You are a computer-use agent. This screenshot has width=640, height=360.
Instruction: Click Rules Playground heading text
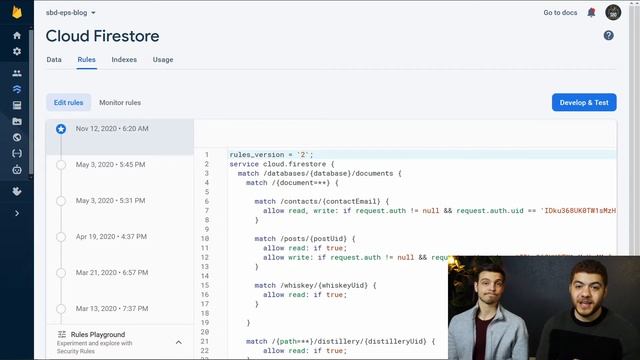pyautogui.click(x=98, y=335)
